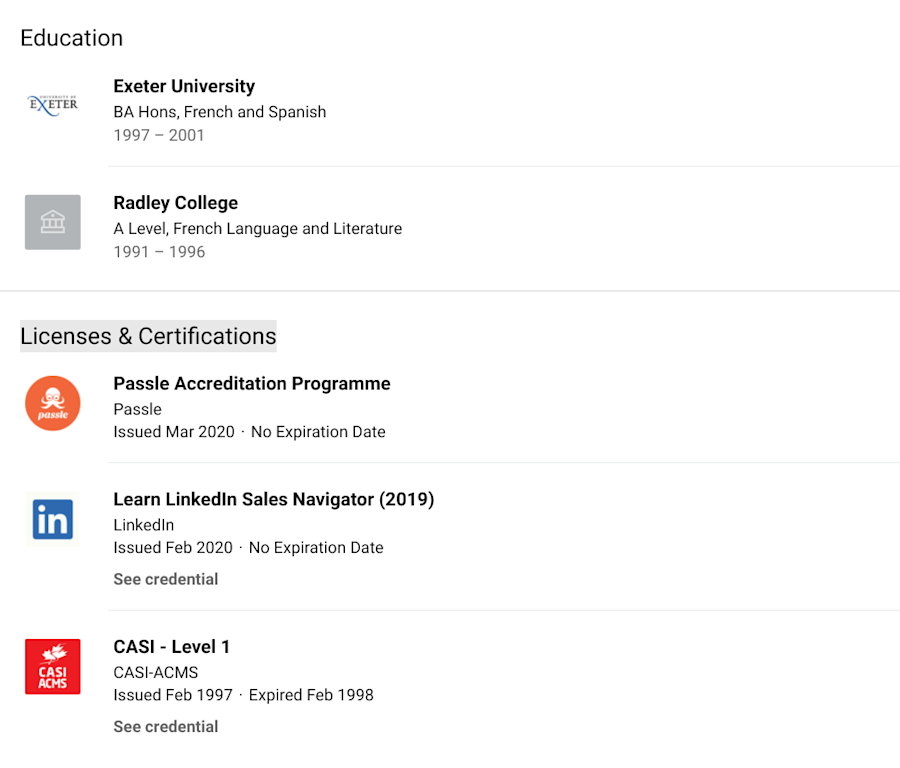This screenshot has height=768, width=900.
Task: Click the CASI-ACMS issuer name
Action: pyautogui.click(x=155, y=673)
